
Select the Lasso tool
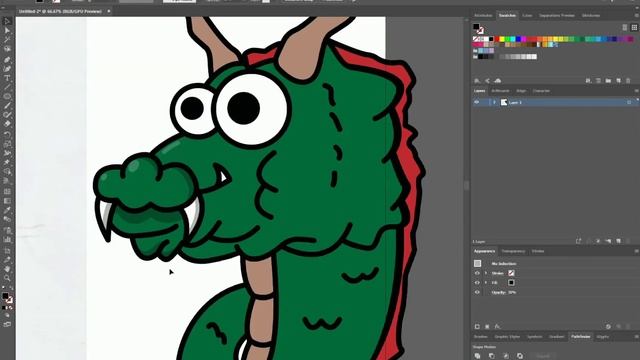click(7, 49)
